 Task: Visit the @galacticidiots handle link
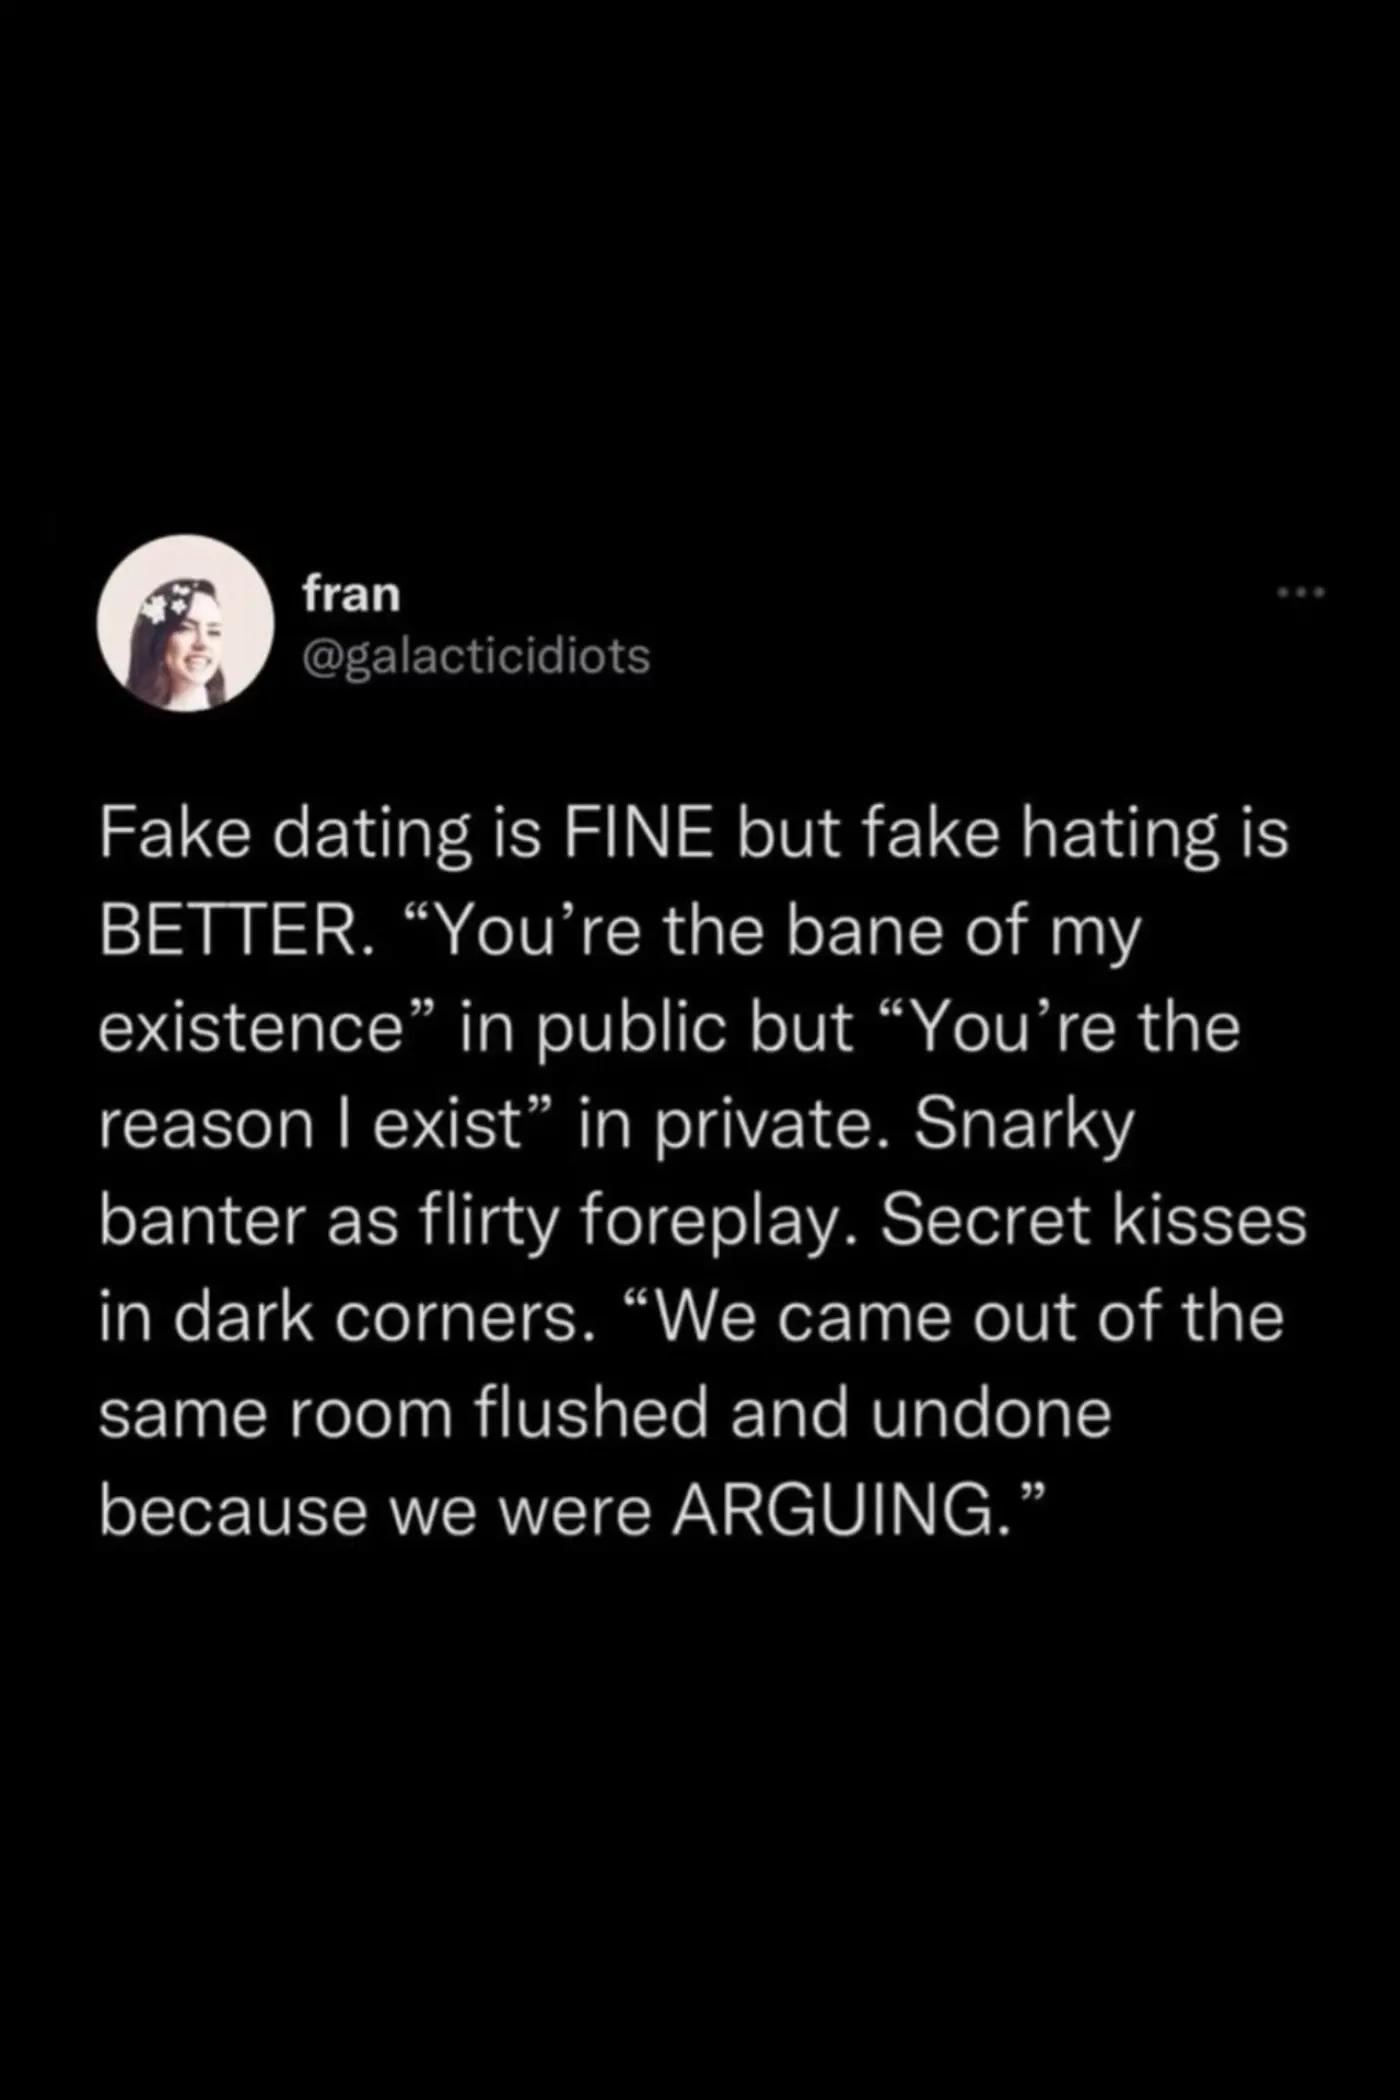(x=476, y=656)
